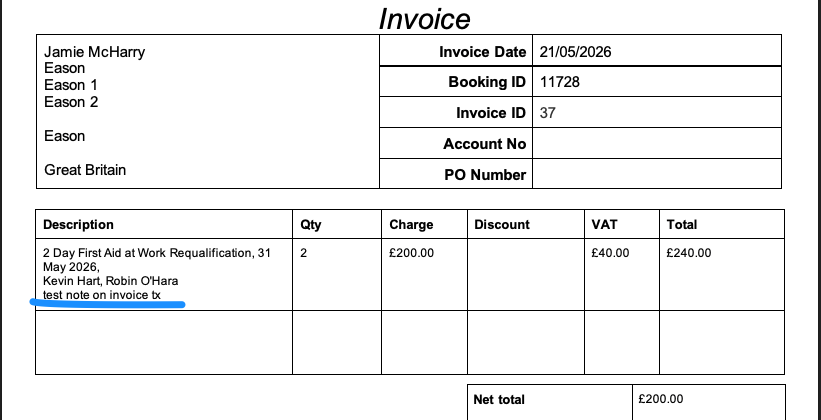This screenshot has width=821, height=420.
Task: Click the Invoice title heading
Action: tap(425, 18)
